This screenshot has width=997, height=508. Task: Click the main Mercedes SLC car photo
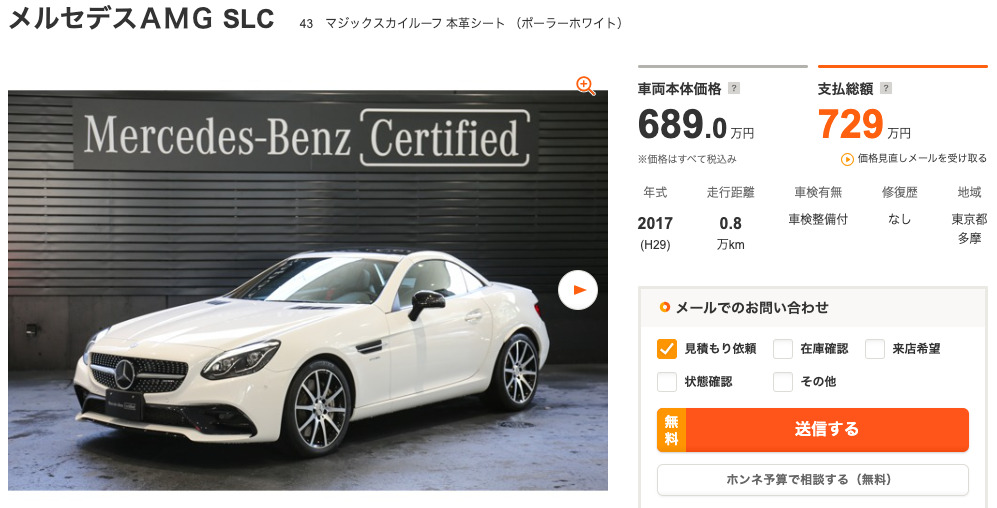(308, 290)
